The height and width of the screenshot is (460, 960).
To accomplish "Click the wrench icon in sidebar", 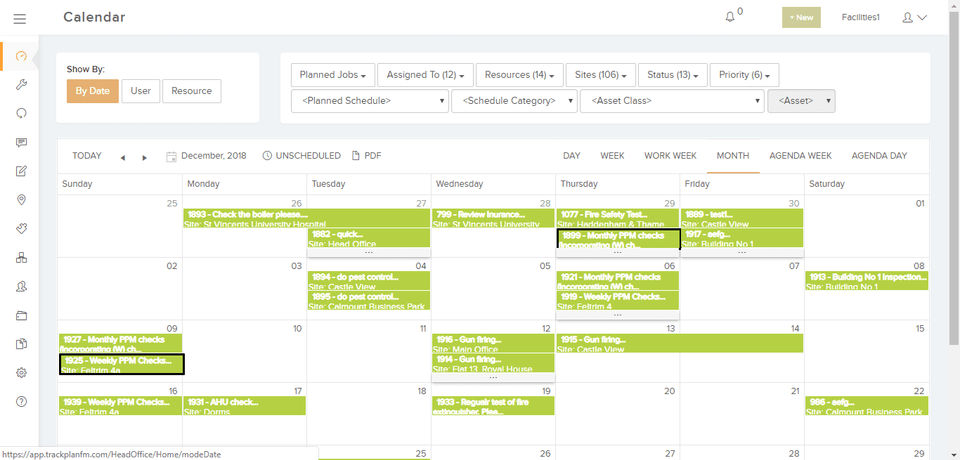I will tap(21, 85).
